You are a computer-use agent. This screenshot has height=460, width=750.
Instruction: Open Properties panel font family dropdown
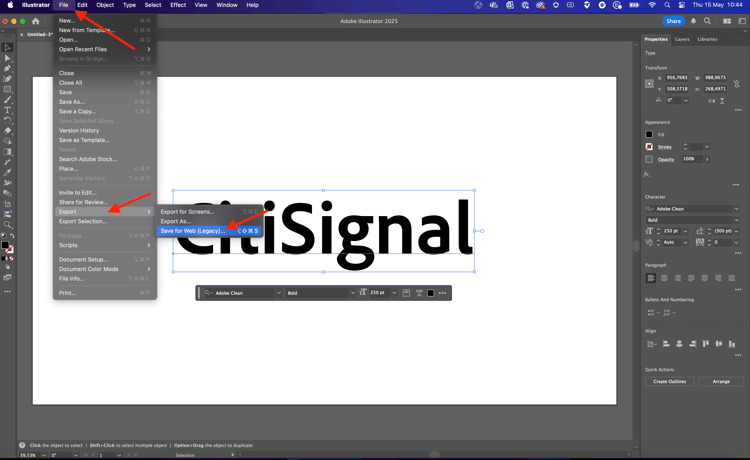pos(737,209)
